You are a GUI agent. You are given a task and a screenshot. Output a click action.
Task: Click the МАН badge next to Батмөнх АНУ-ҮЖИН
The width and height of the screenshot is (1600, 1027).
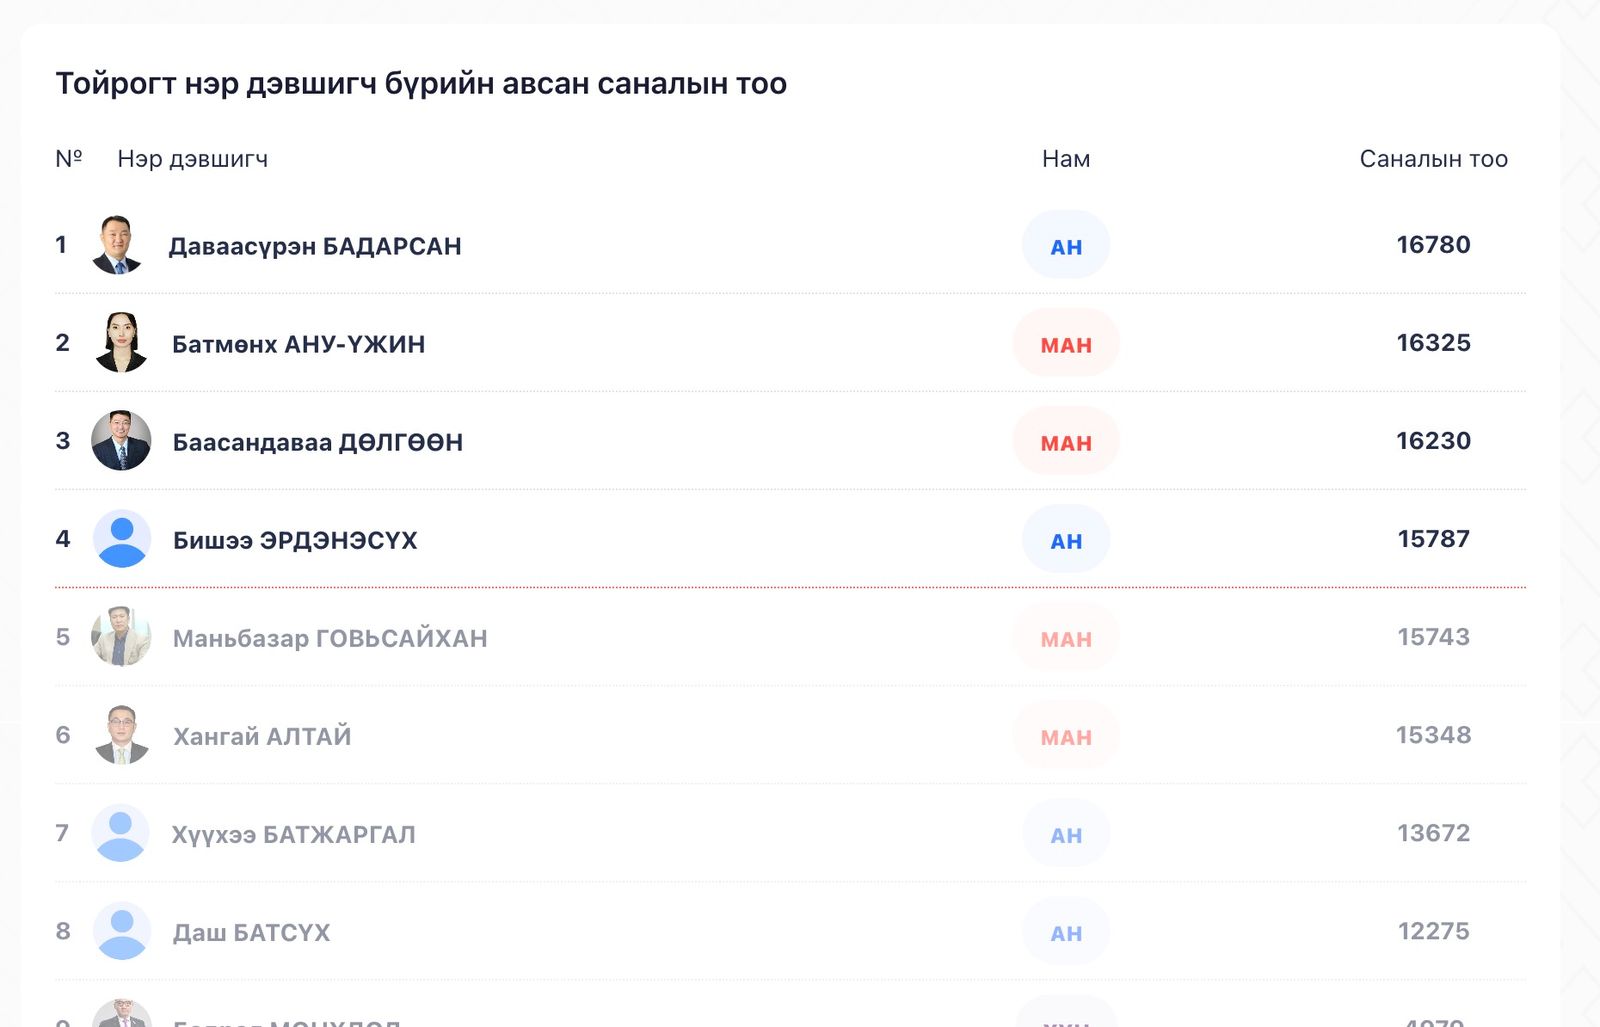[x=1065, y=342]
